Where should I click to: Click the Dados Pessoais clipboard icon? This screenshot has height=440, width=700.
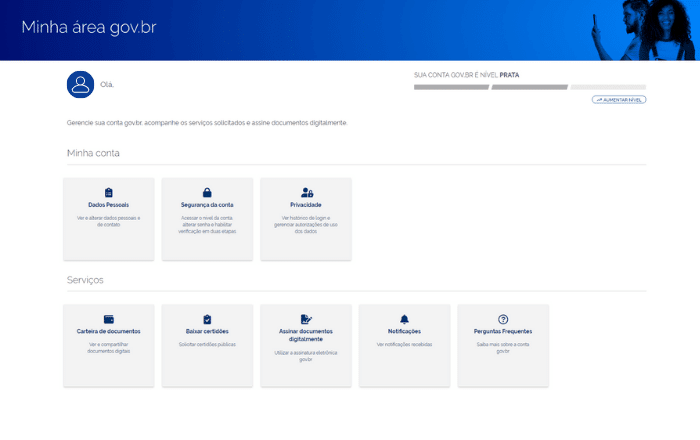108,192
